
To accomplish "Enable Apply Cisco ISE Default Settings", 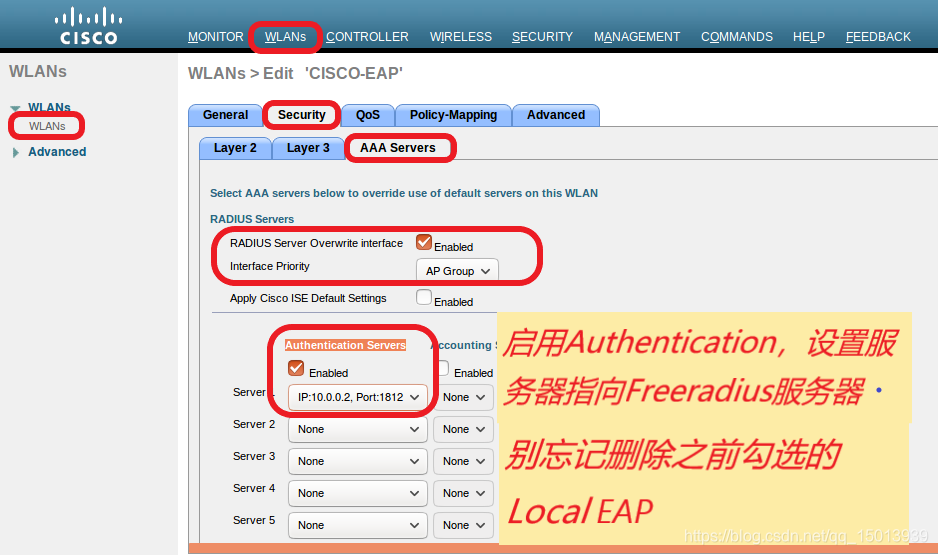I will (x=424, y=297).
